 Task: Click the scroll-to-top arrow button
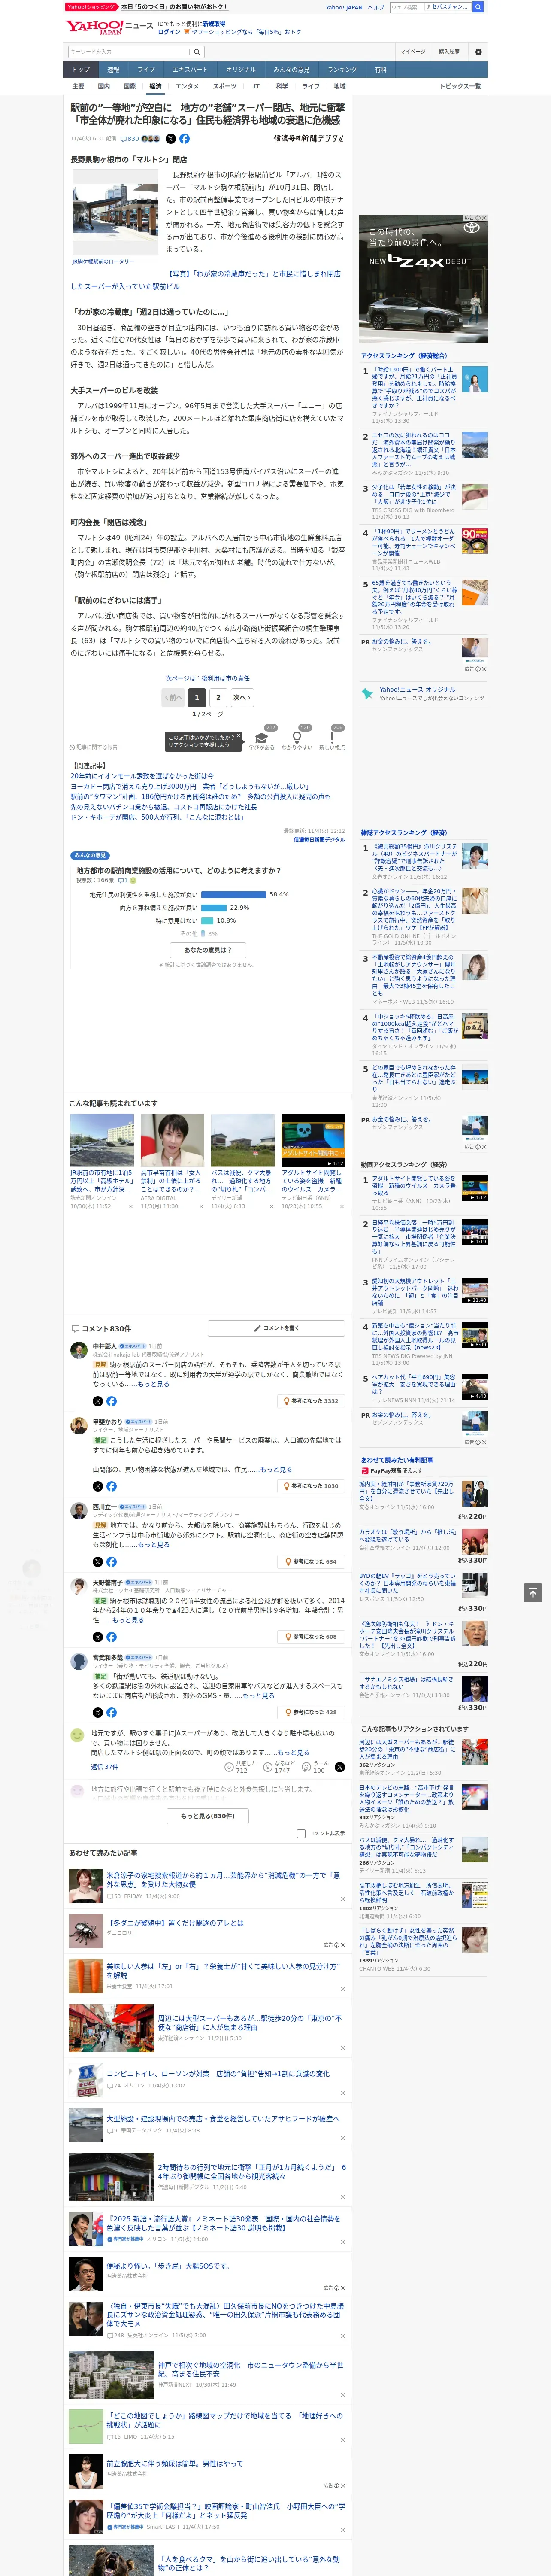[x=533, y=1593]
